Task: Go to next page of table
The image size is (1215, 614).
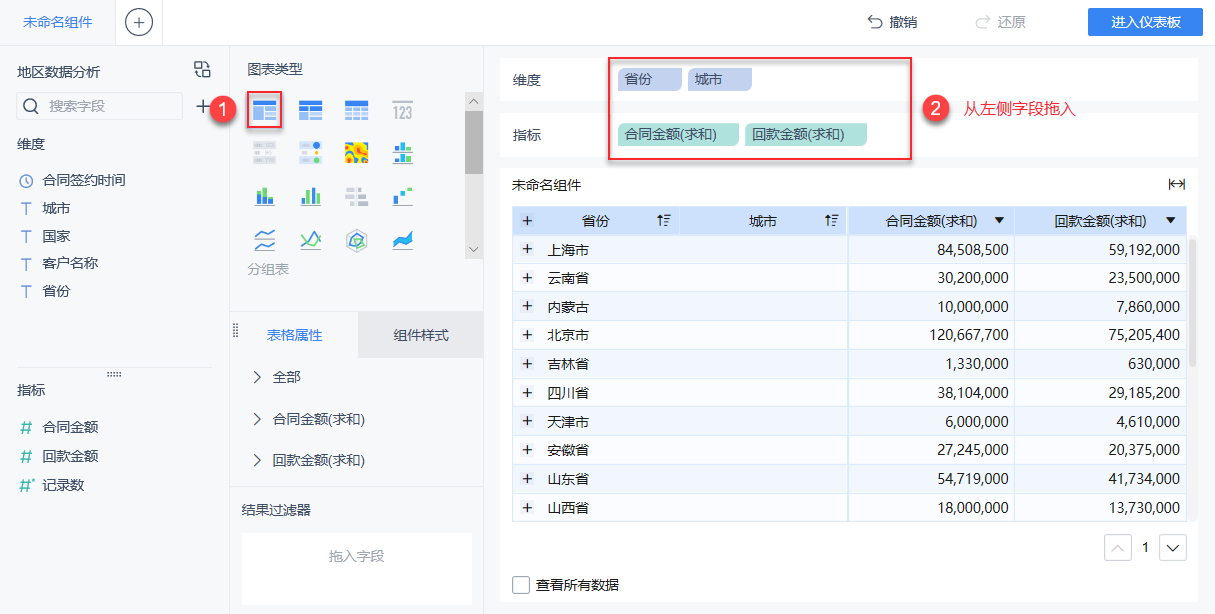Action: pyautogui.click(x=1173, y=548)
